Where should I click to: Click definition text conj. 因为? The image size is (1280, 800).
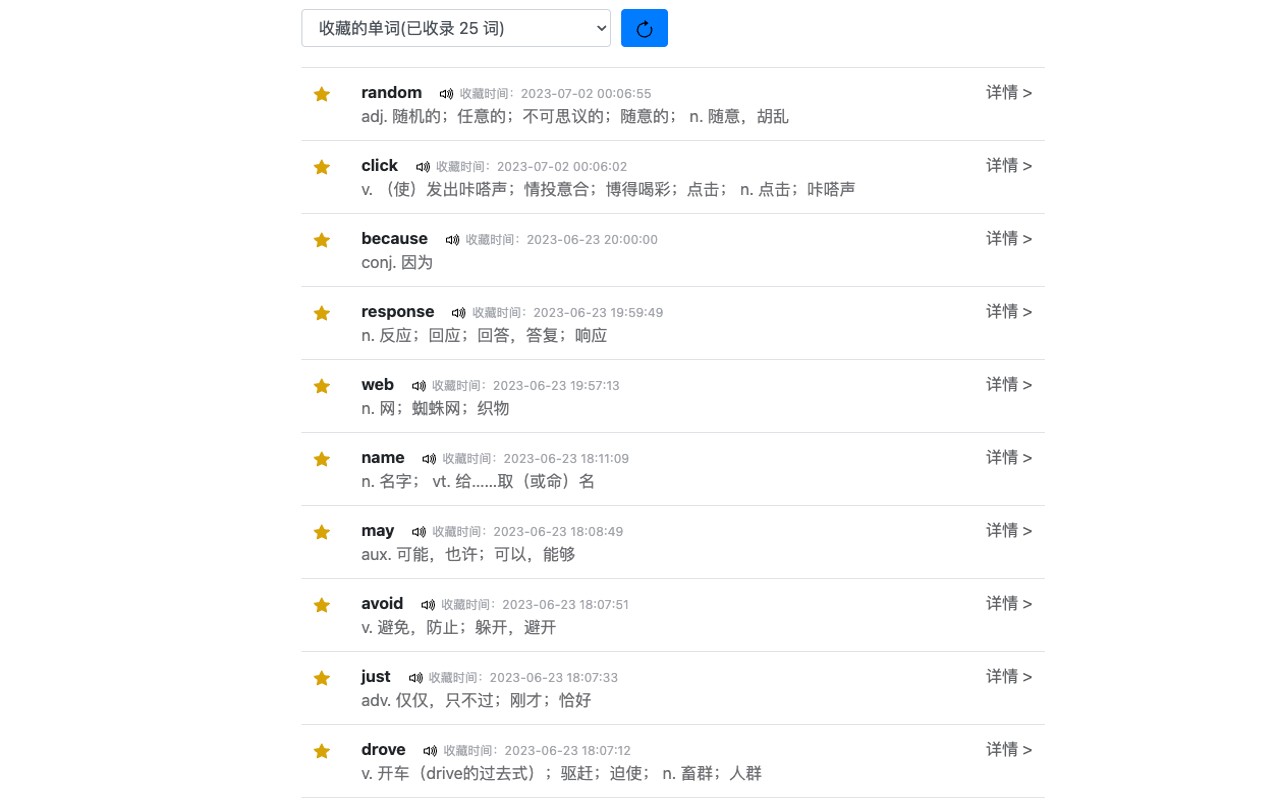click(397, 262)
